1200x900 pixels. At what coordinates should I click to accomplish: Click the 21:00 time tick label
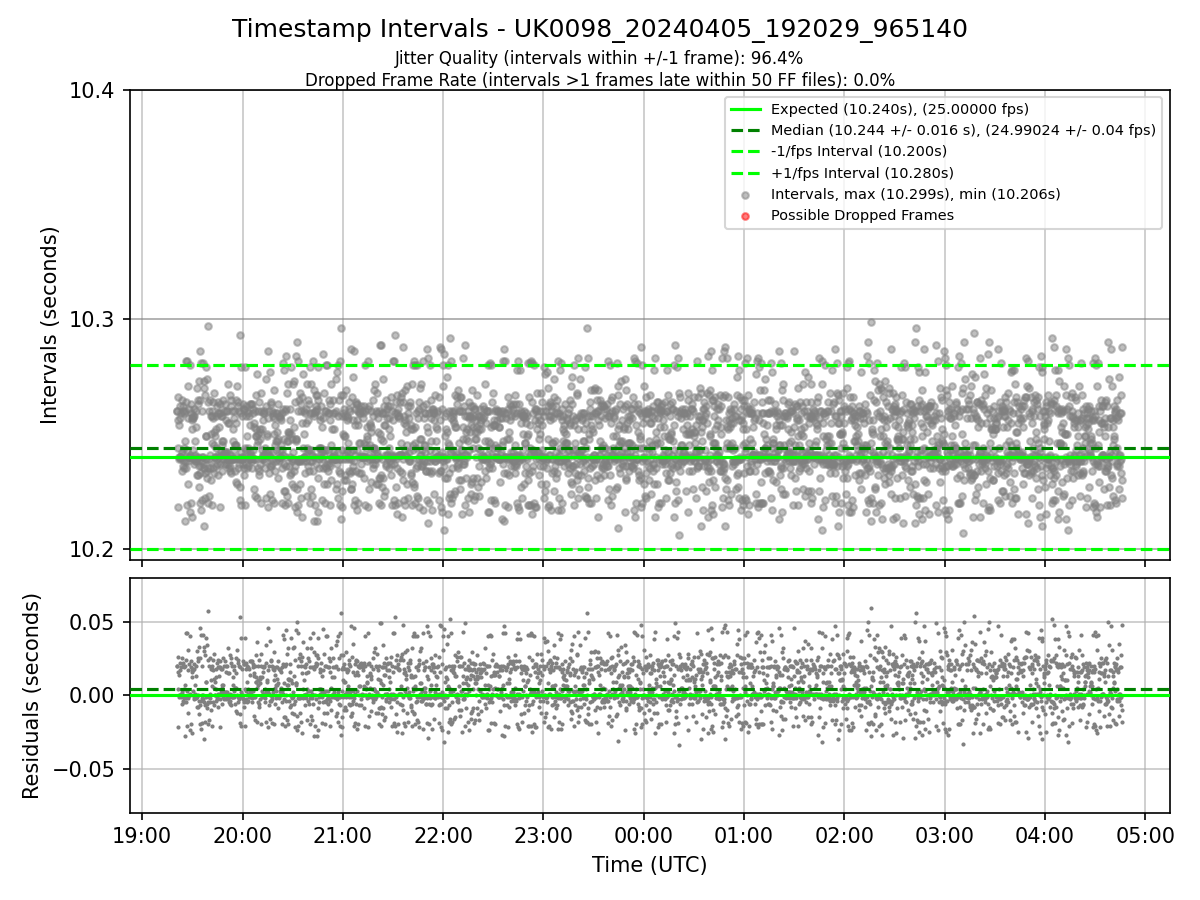pyautogui.click(x=342, y=835)
